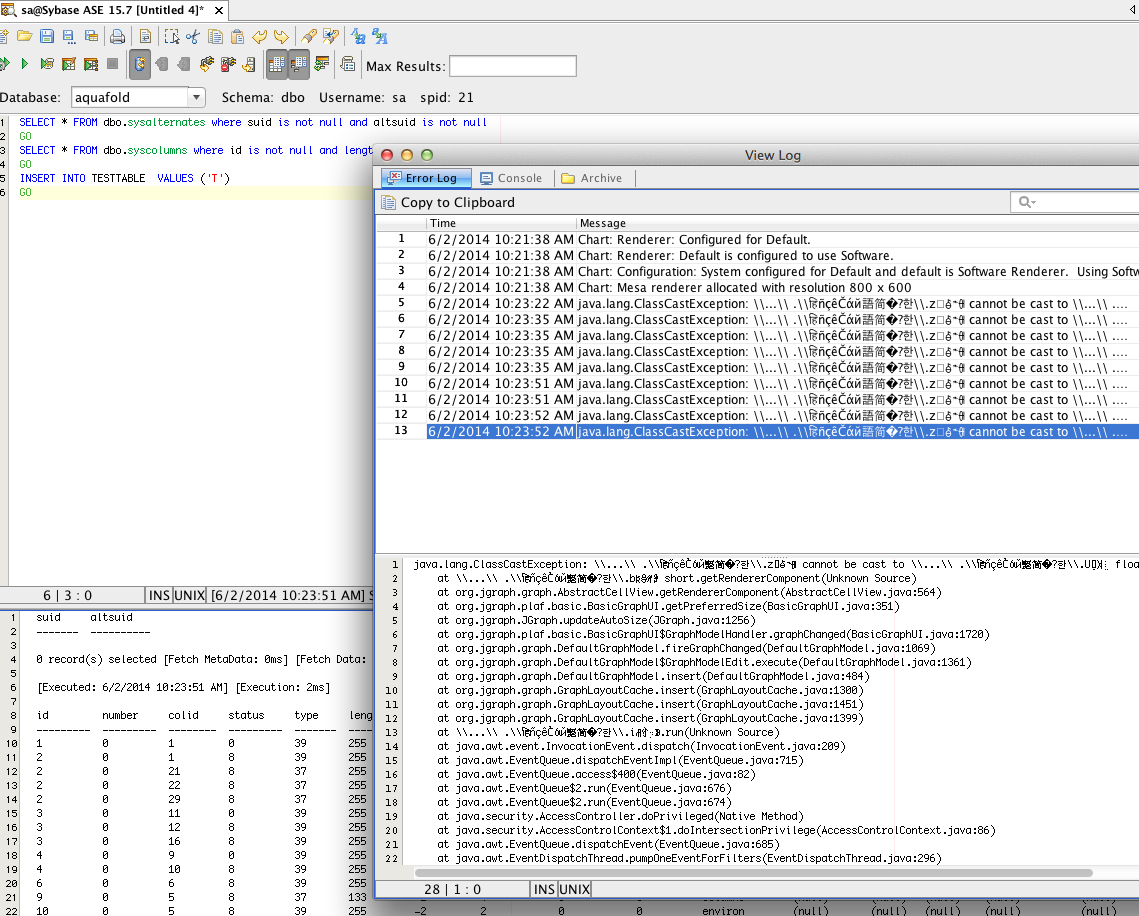
Task: Click the sysalternates SELECT statement line
Action: point(253,122)
